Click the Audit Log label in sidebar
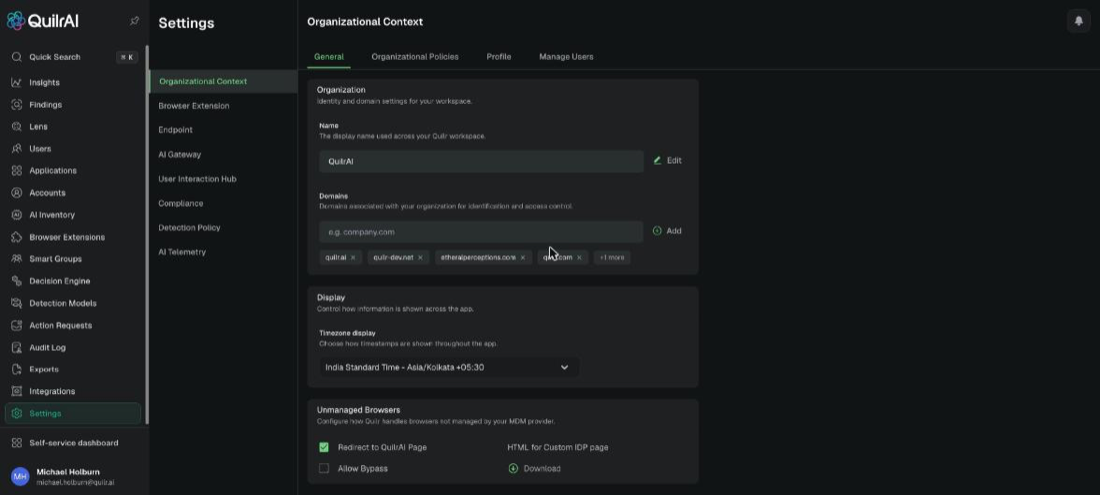The width and height of the screenshot is (1100, 495). pyautogui.click(x=47, y=347)
